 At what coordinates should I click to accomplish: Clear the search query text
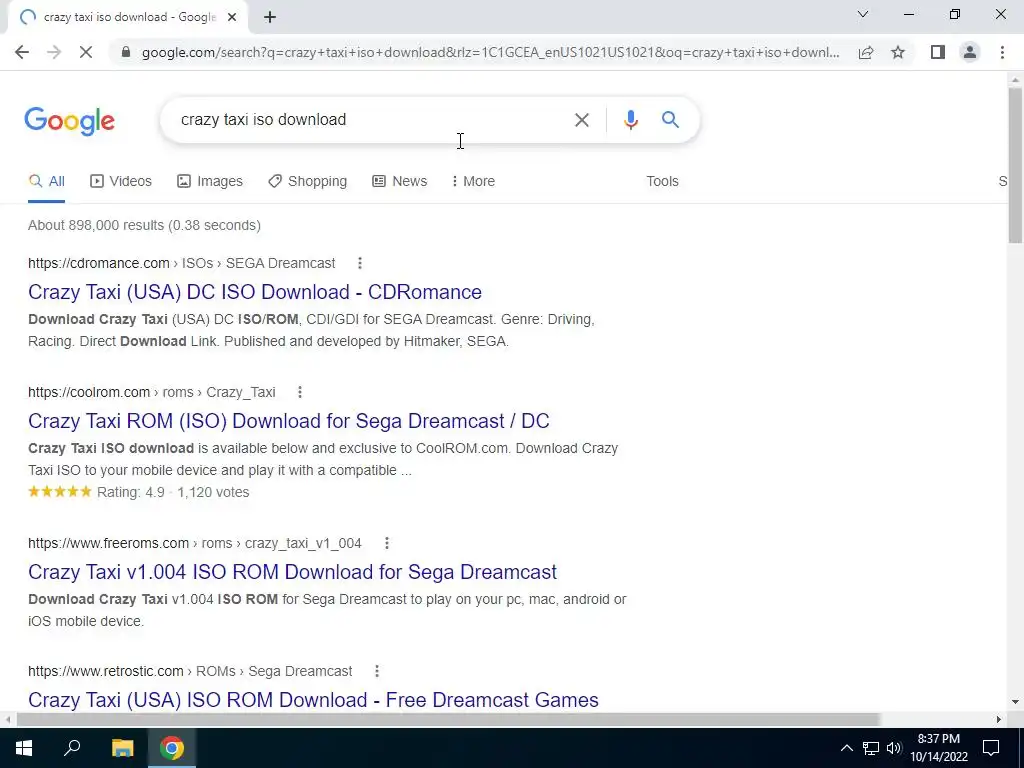click(581, 120)
